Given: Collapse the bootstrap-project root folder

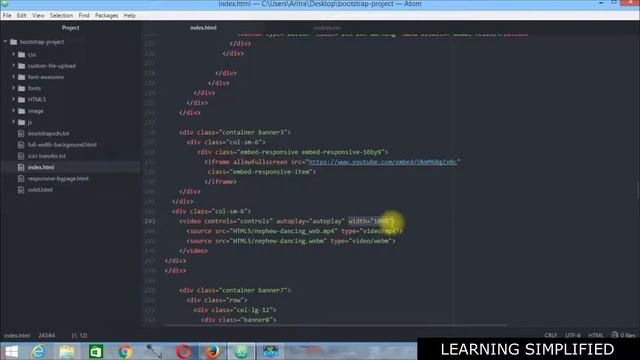Looking at the screenshot, I should click(5, 42).
